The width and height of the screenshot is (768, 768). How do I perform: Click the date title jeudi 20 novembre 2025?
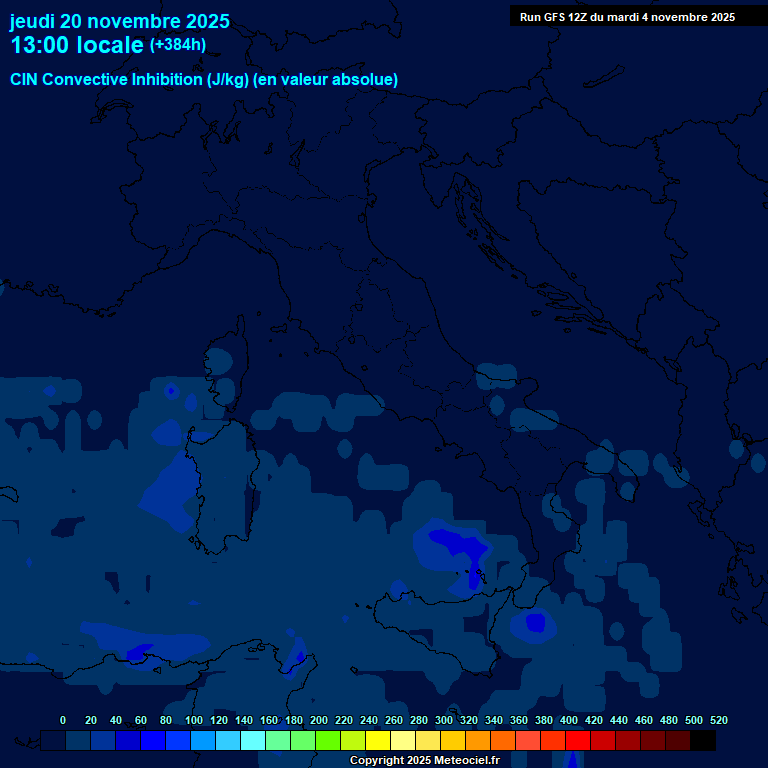(119, 21)
